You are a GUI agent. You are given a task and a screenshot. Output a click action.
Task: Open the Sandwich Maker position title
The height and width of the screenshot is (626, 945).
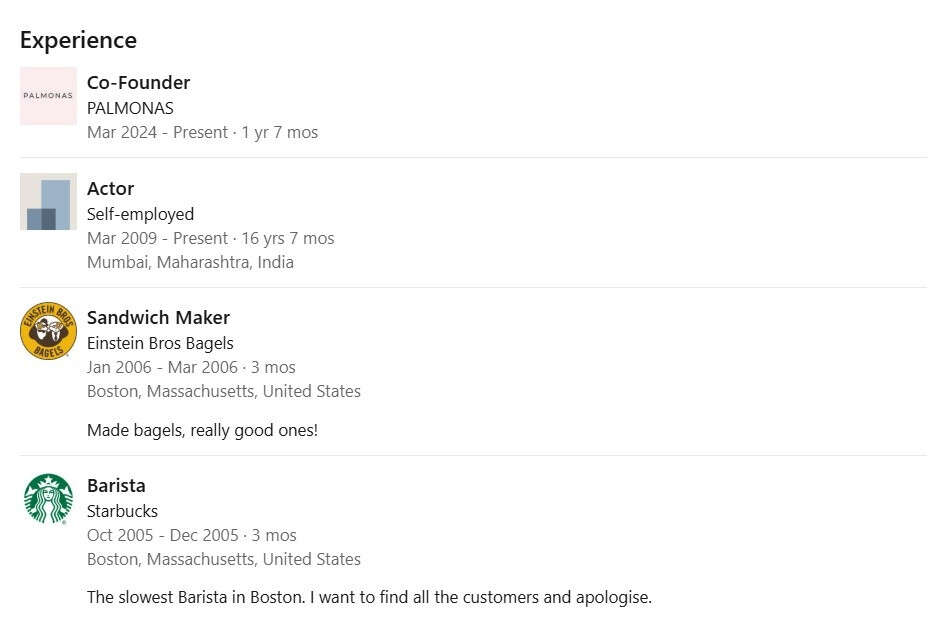tap(158, 317)
